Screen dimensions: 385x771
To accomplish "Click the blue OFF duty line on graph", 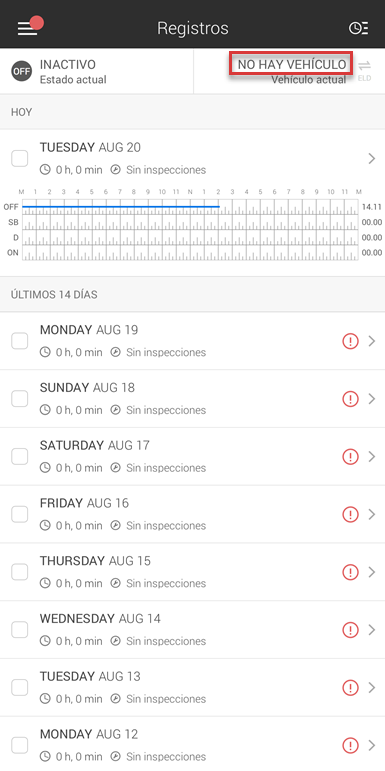I will tap(120, 207).
